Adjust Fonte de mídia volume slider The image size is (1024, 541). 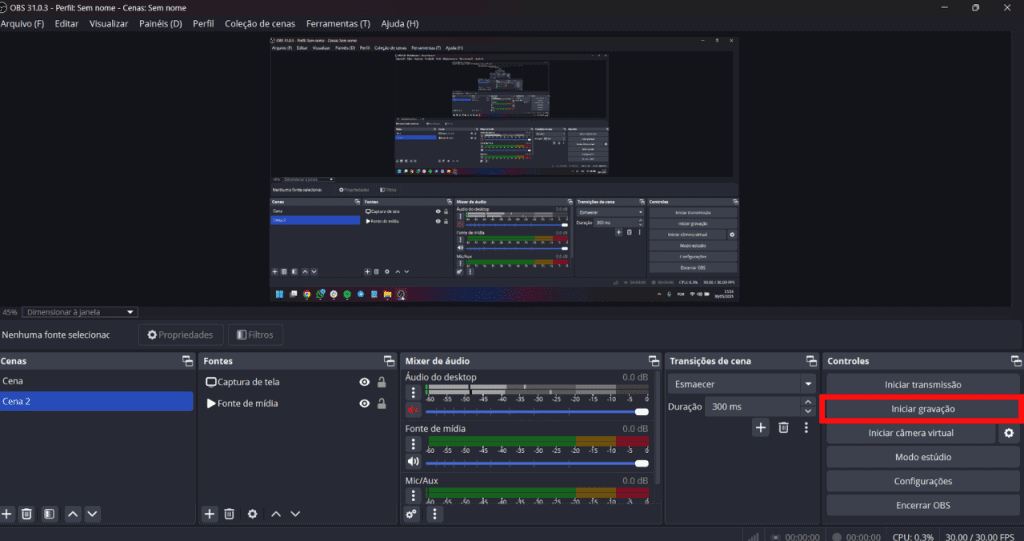(536, 463)
